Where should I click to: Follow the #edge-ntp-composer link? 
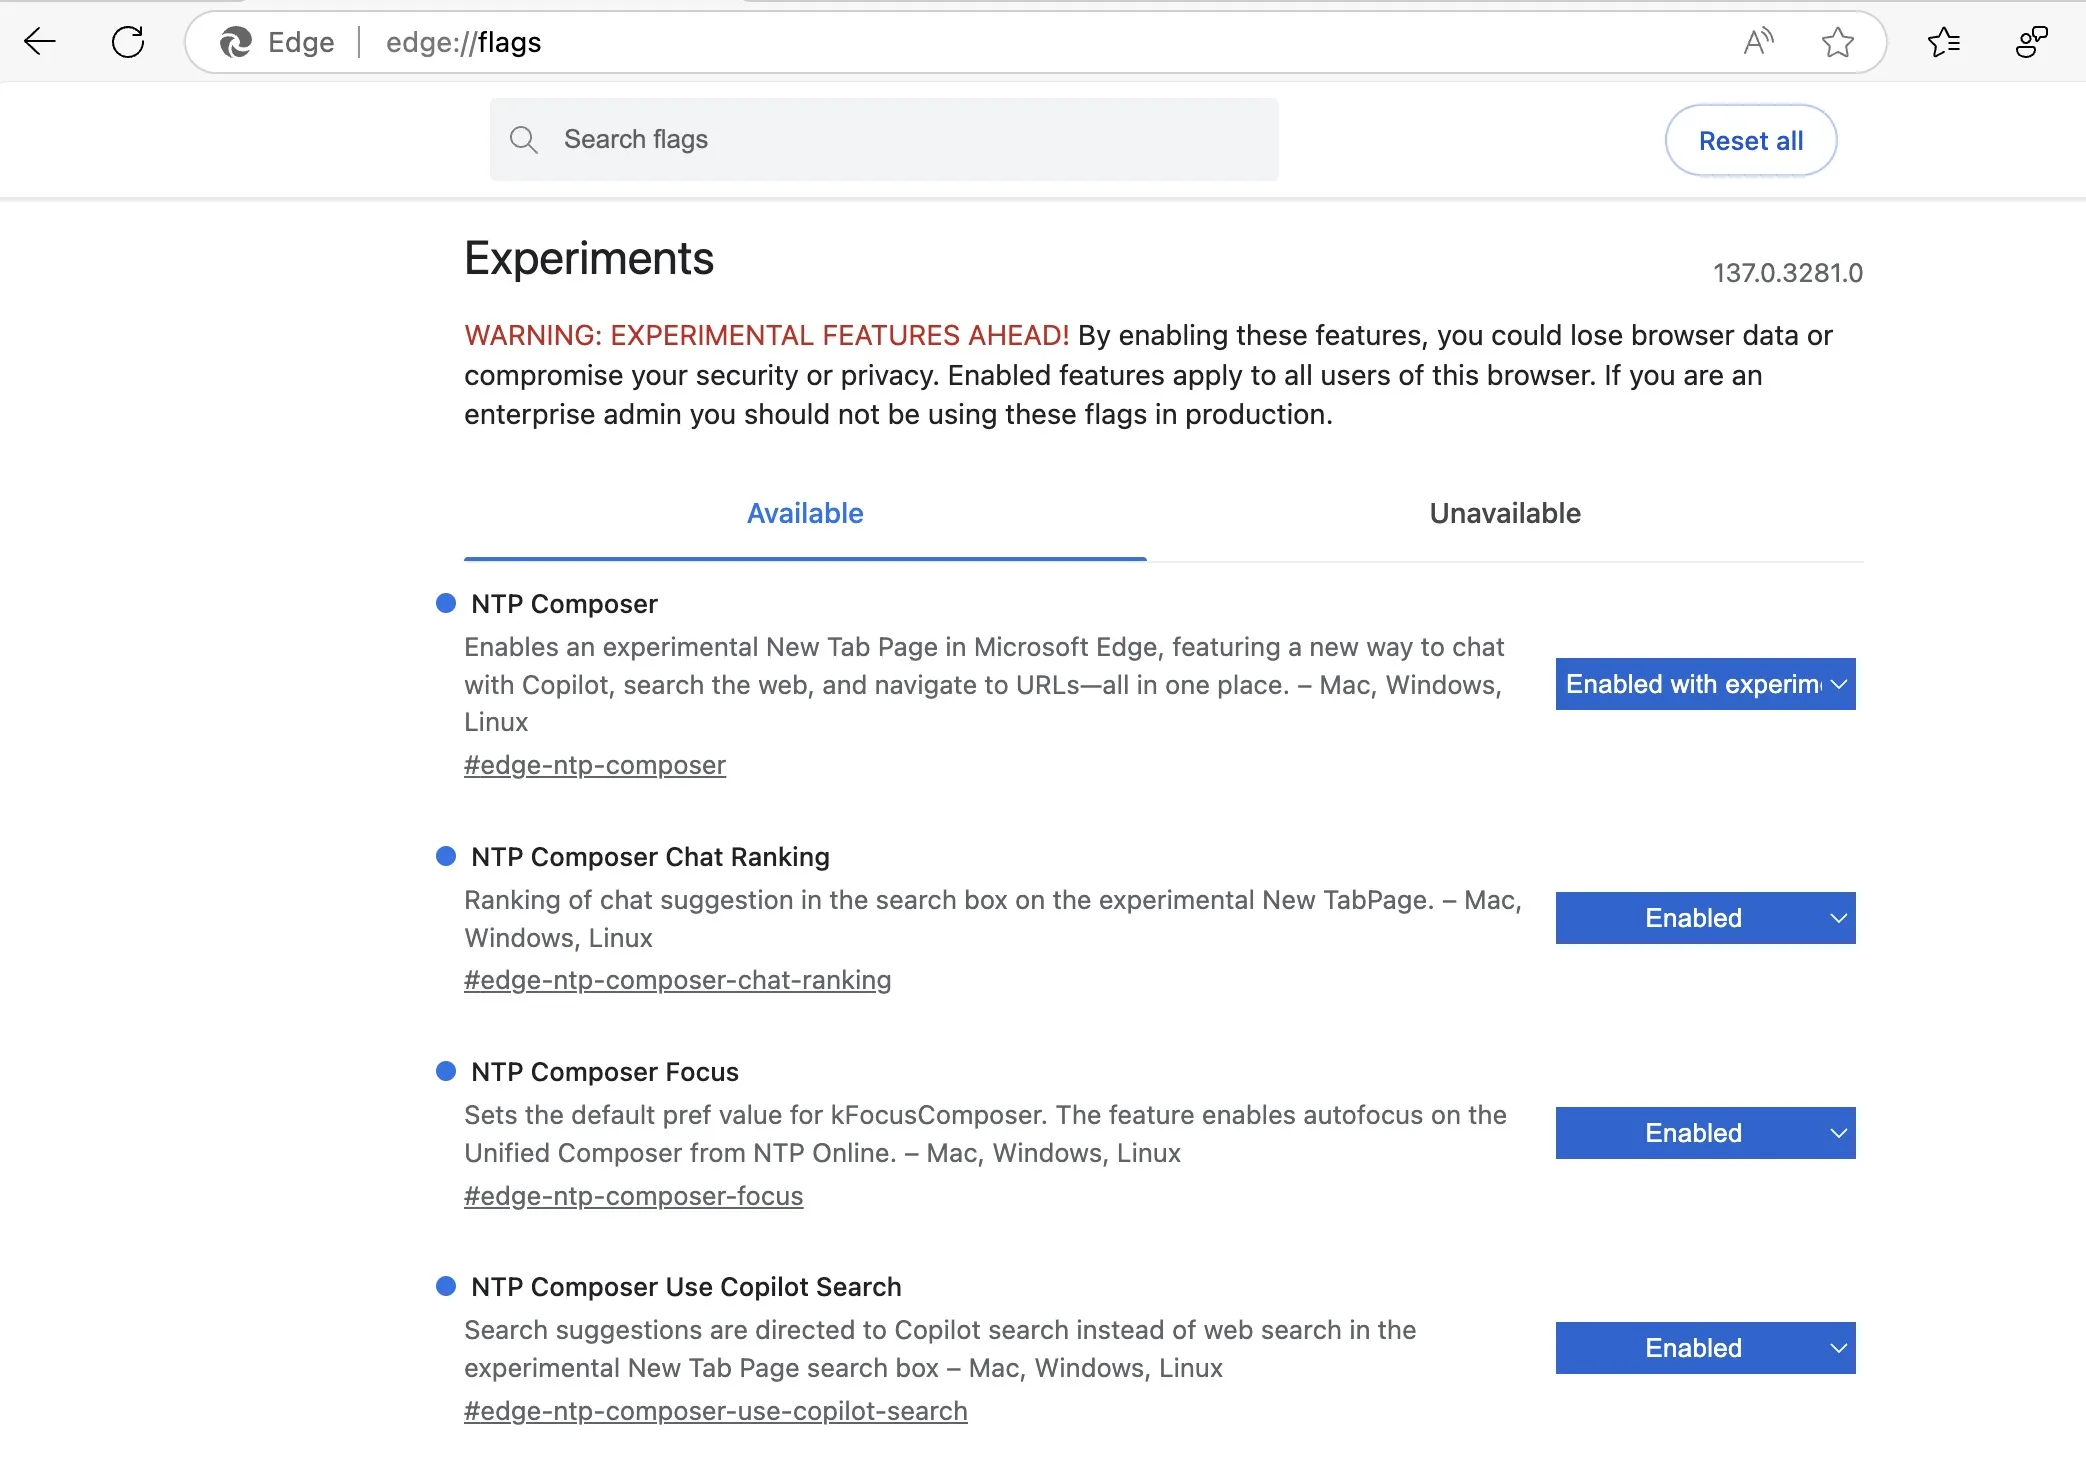coord(594,765)
